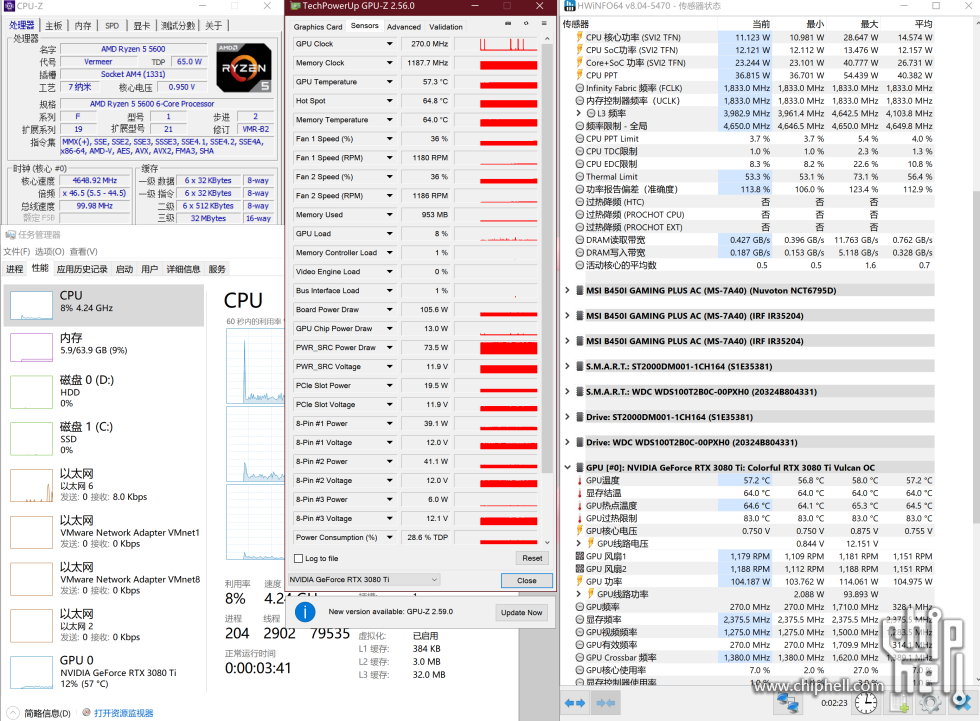This screenshot has width=980, height=721.
Task: Switch to Task Manager 进程 tab
Action: coord(14,269)
